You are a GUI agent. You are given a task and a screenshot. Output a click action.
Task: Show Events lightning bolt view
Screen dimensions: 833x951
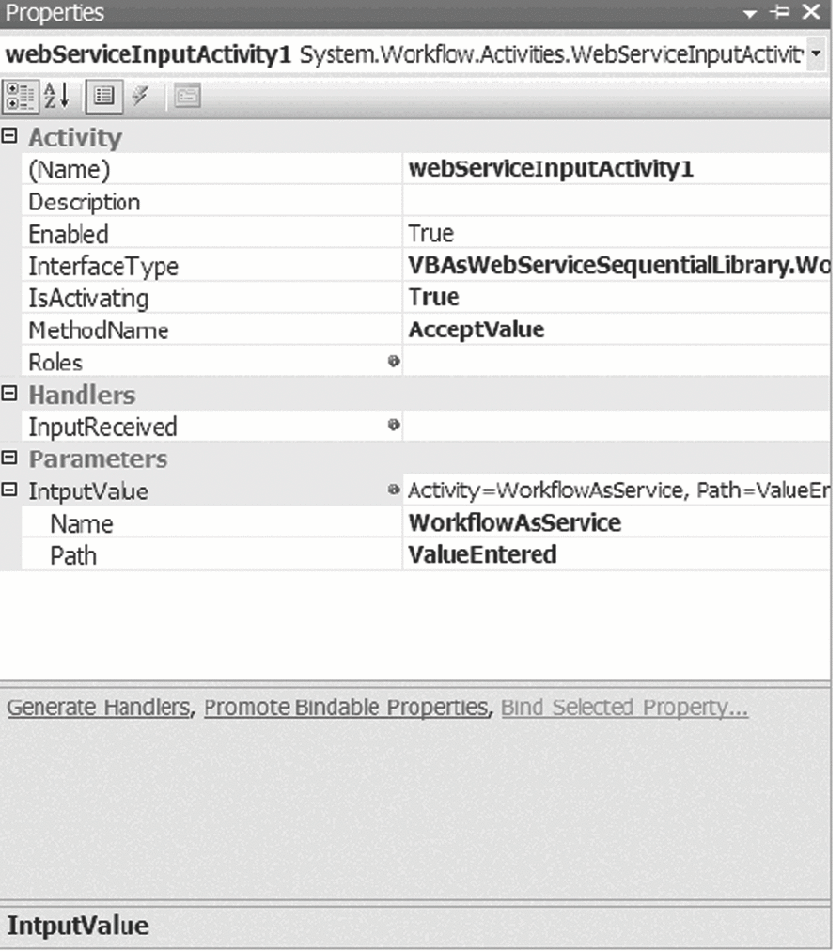pos(140,96)
